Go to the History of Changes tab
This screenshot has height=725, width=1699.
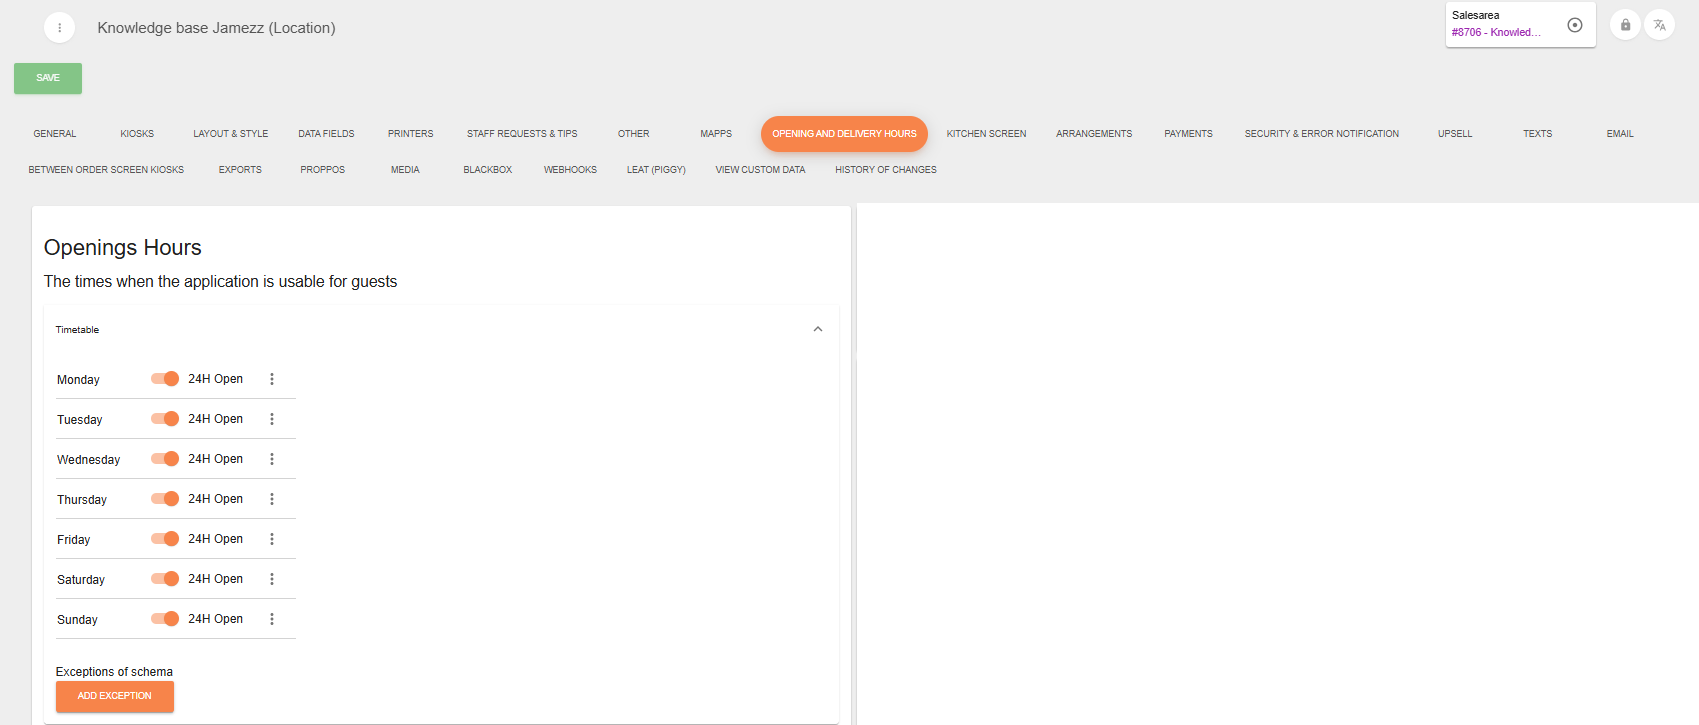(885, 170)
